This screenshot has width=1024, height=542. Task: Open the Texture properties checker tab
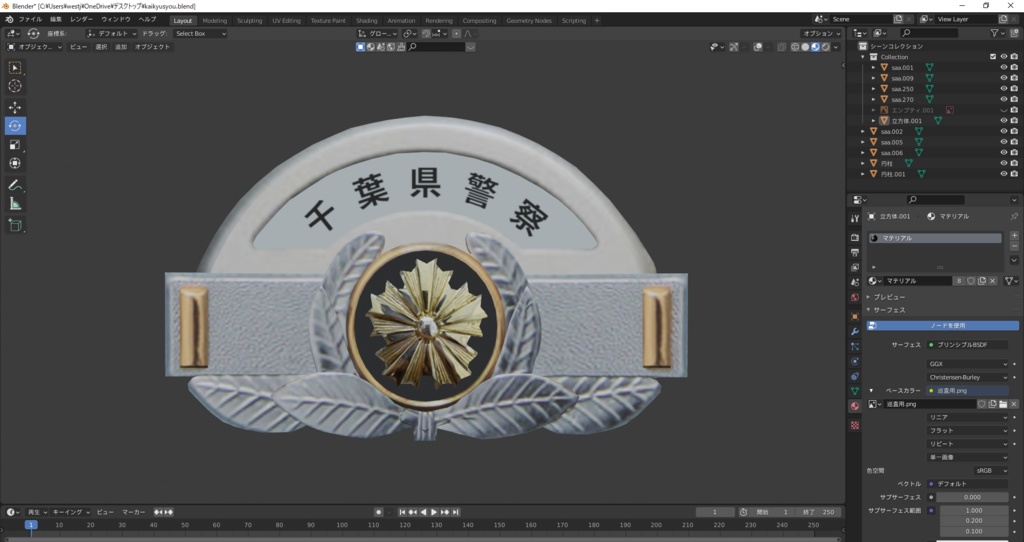pyautogui.click(x=855, y=425)
